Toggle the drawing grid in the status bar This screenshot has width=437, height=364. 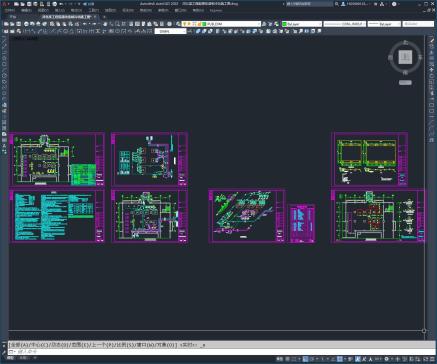click(x=287, y=359)
